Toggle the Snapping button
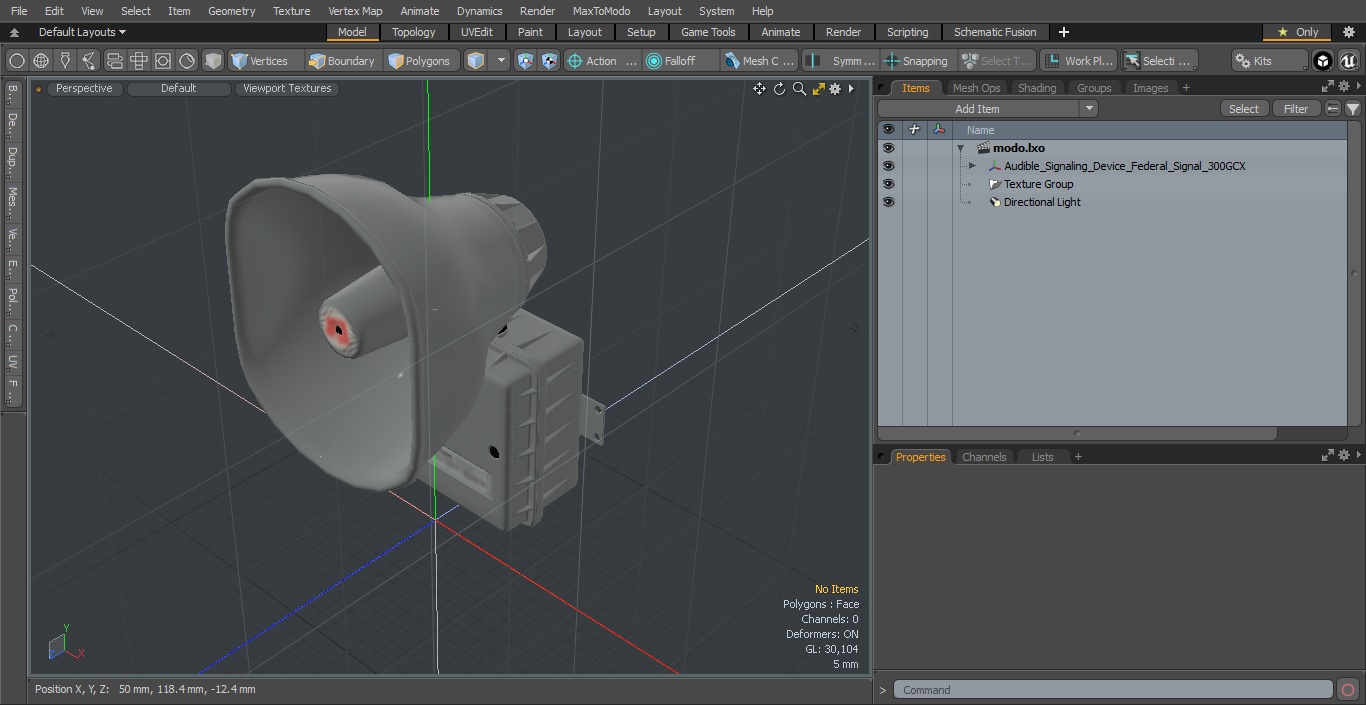 [917, 61]
